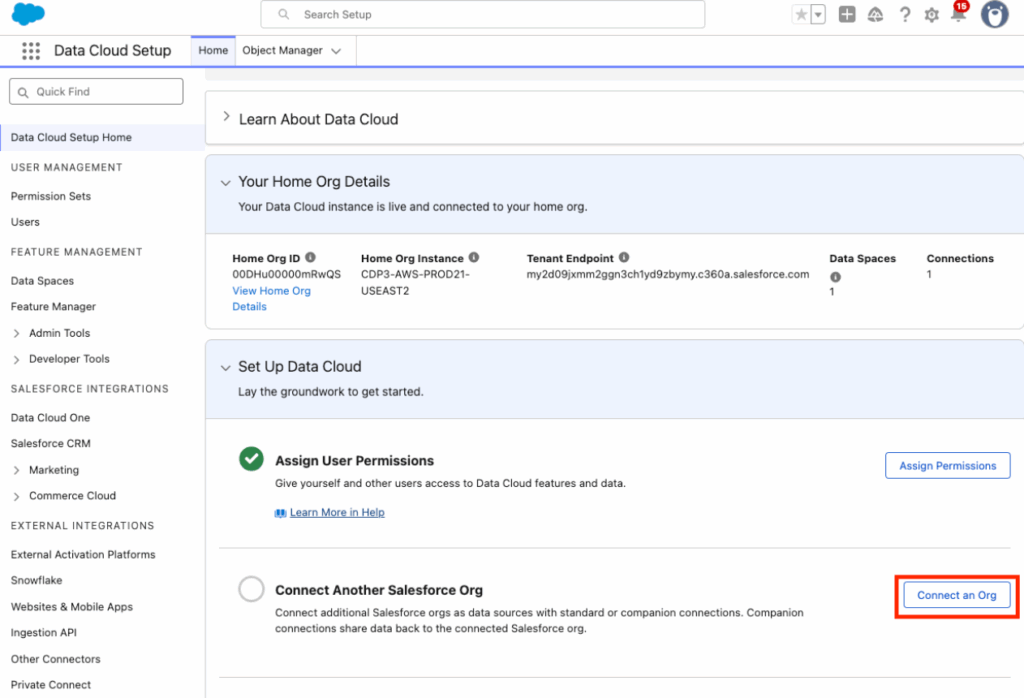Open Salesforce Help question mark icon
1024x698 pixels.
[x=905, y=15]
